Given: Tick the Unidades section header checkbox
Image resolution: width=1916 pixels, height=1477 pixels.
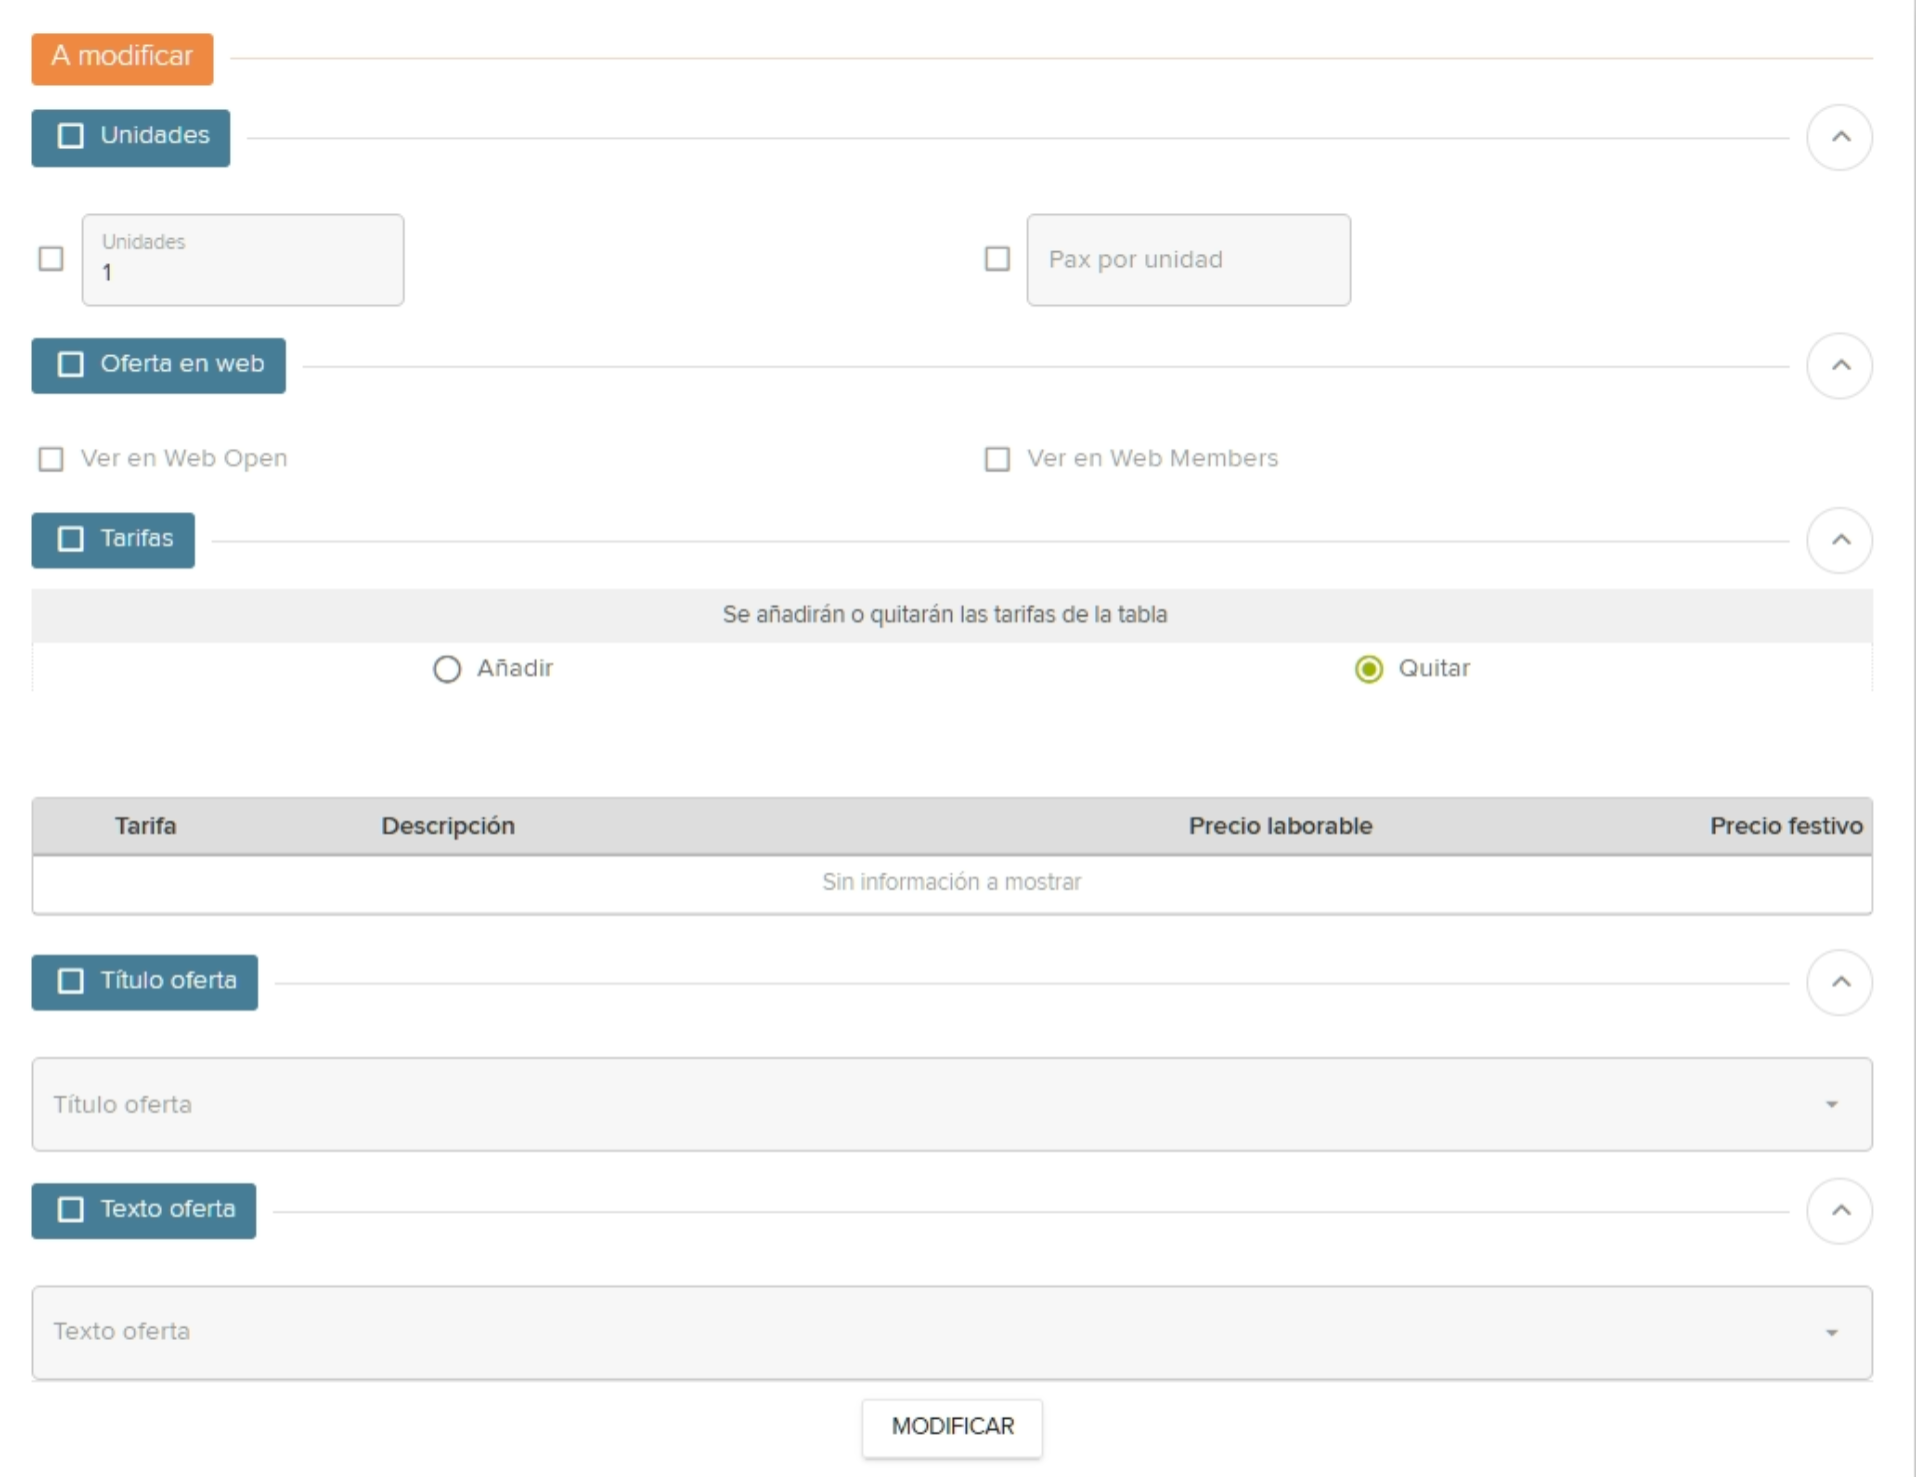Looking at the screenshot, I should (70, 136).
